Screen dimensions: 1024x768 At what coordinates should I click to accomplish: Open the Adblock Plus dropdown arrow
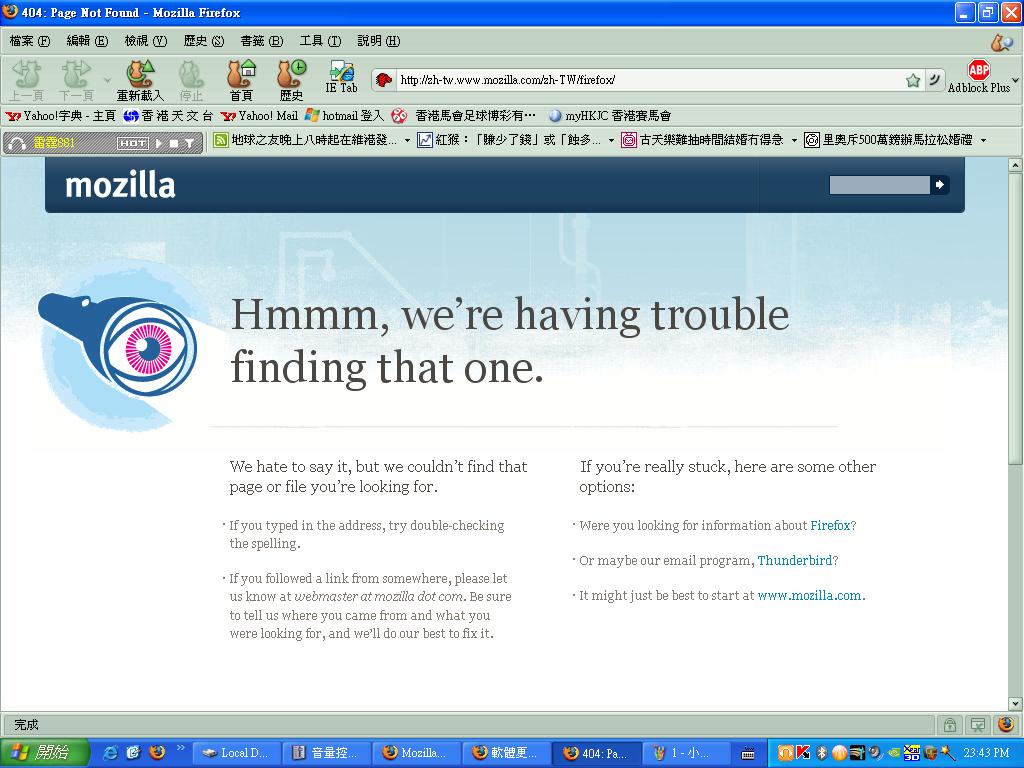[1016, 80]
